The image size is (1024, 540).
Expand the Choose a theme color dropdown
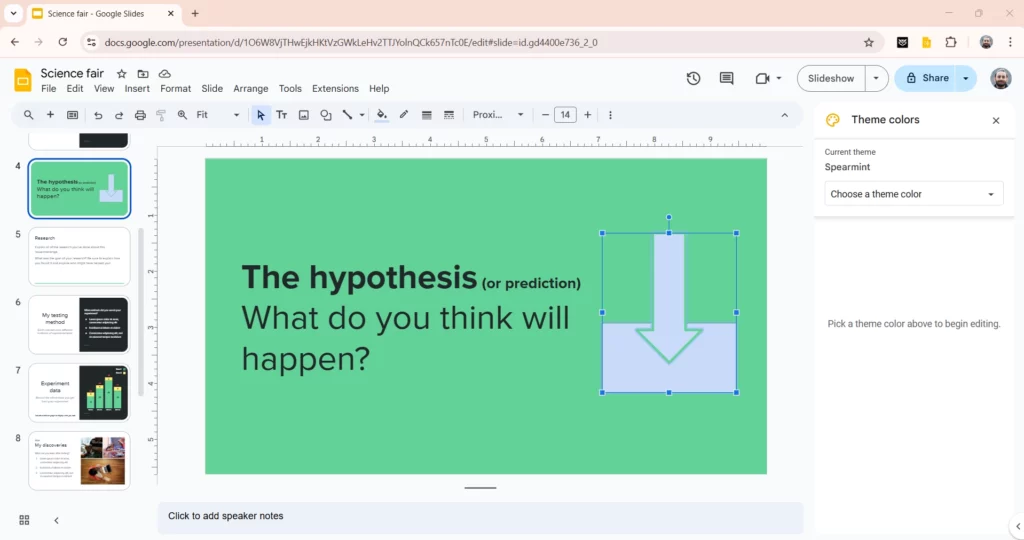[913, 194]
